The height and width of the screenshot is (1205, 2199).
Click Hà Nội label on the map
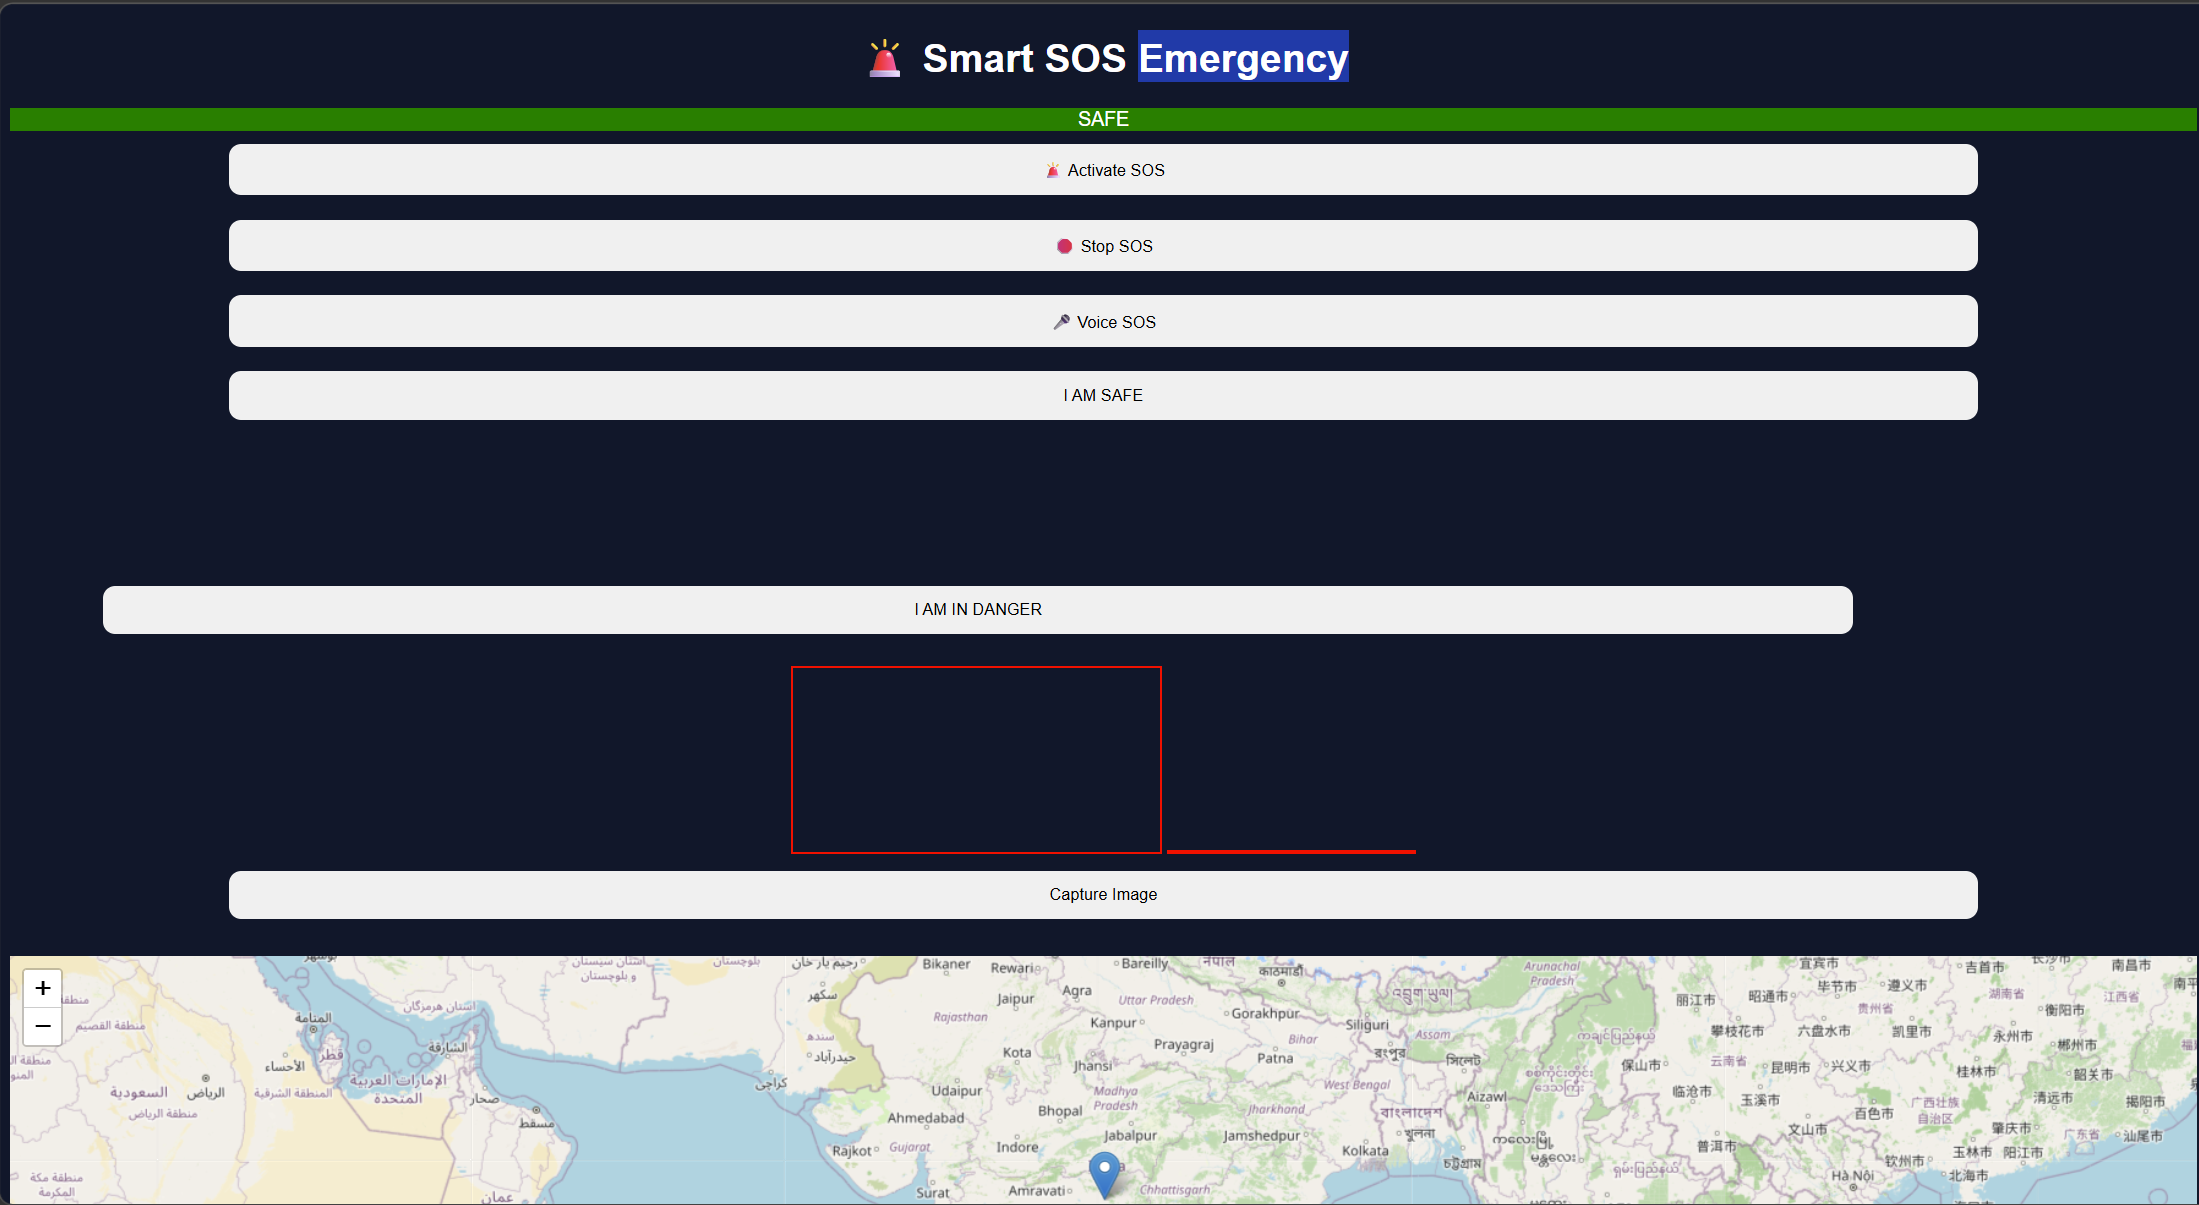(1853, 1176)
